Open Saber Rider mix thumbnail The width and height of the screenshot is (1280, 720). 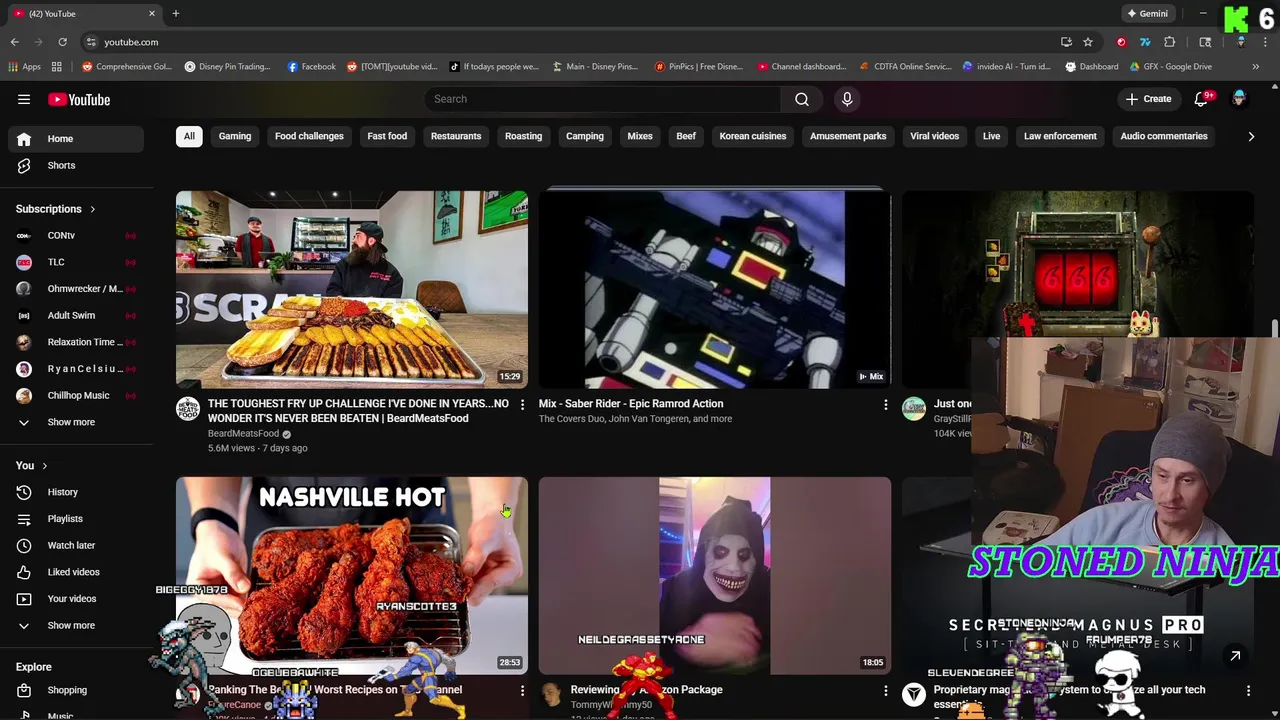tap(715, 289)
